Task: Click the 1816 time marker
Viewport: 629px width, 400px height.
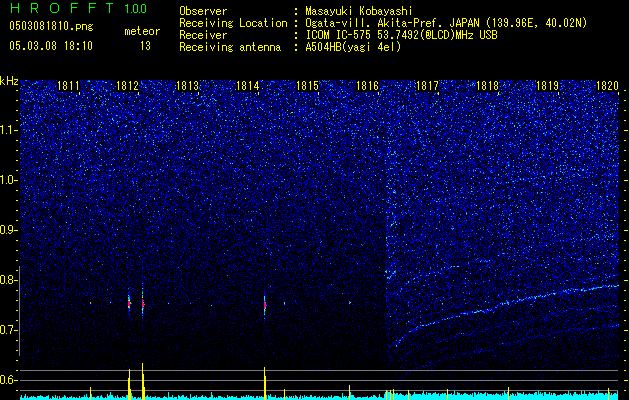Action: 367,86
